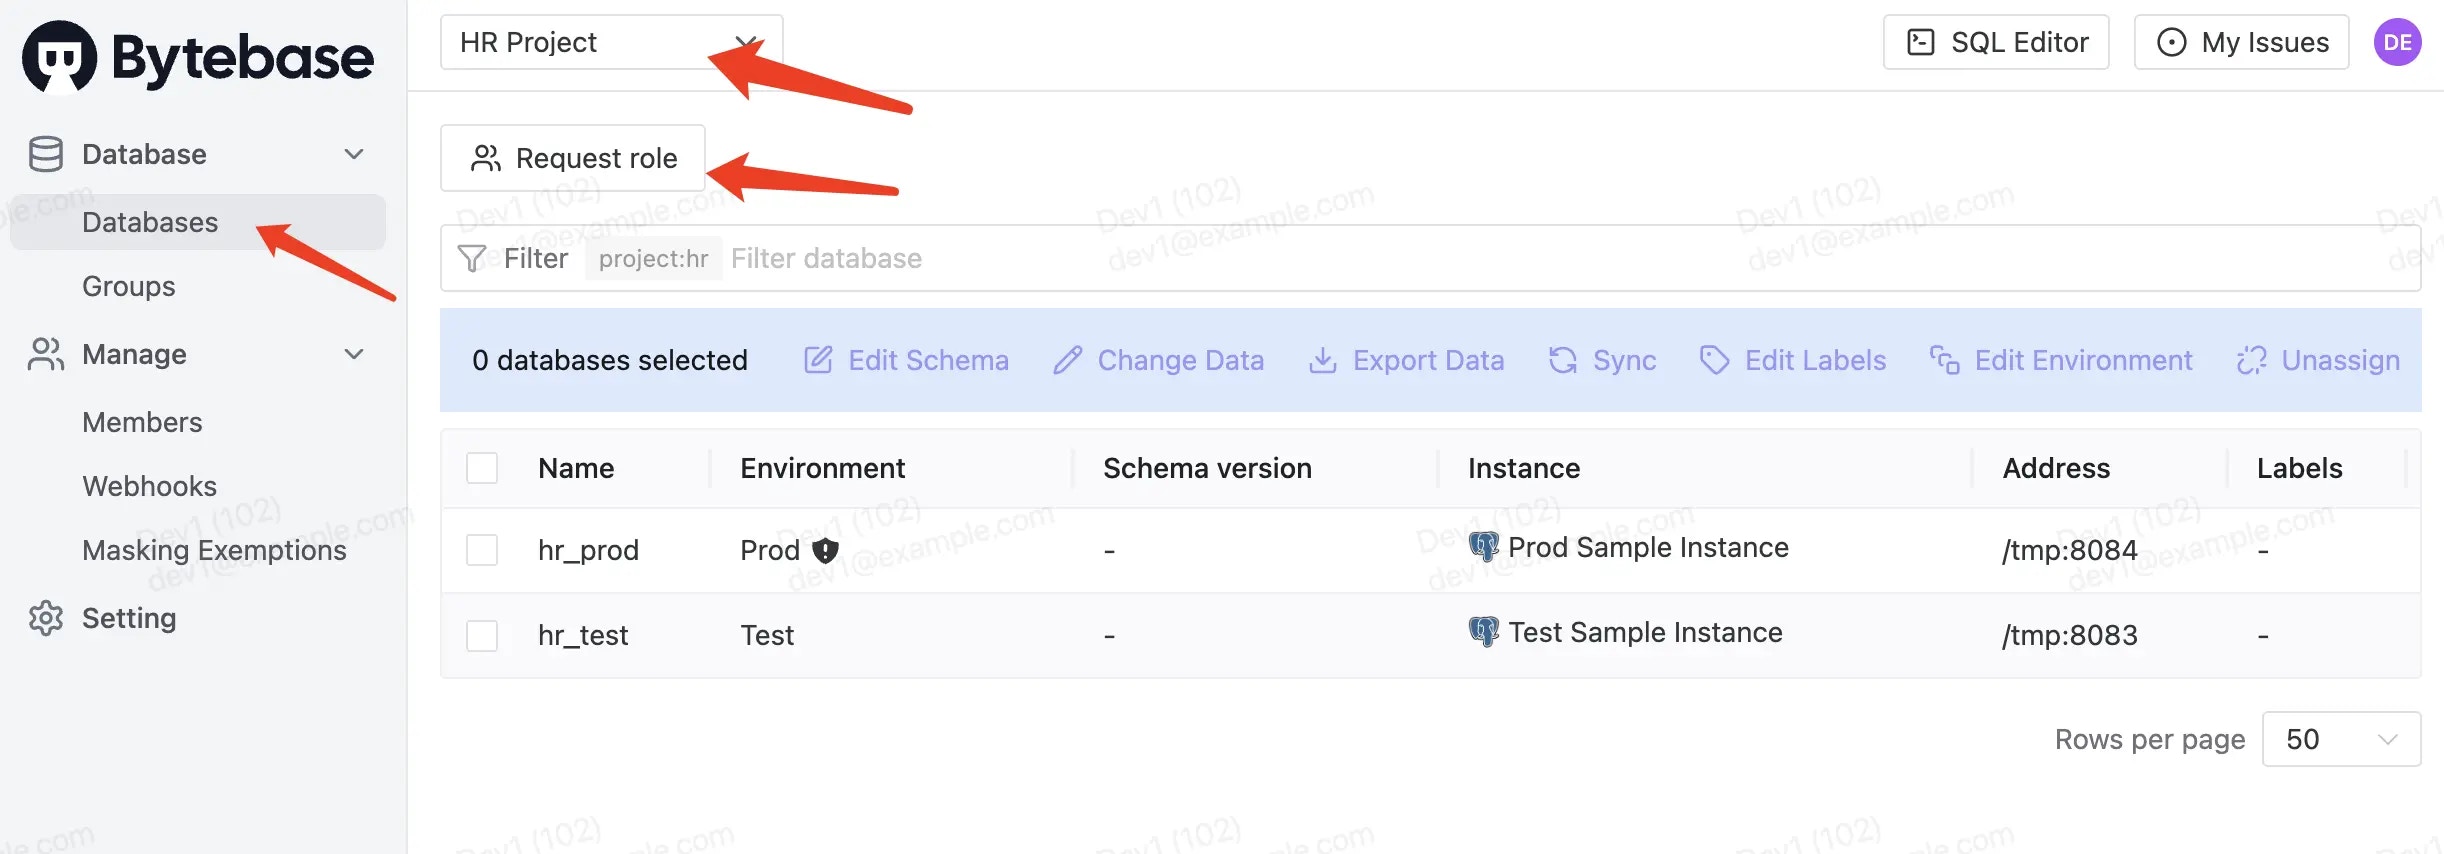Select the Edit Schema action
Screen dimensions: 2444x854
[x=904, y=360]
